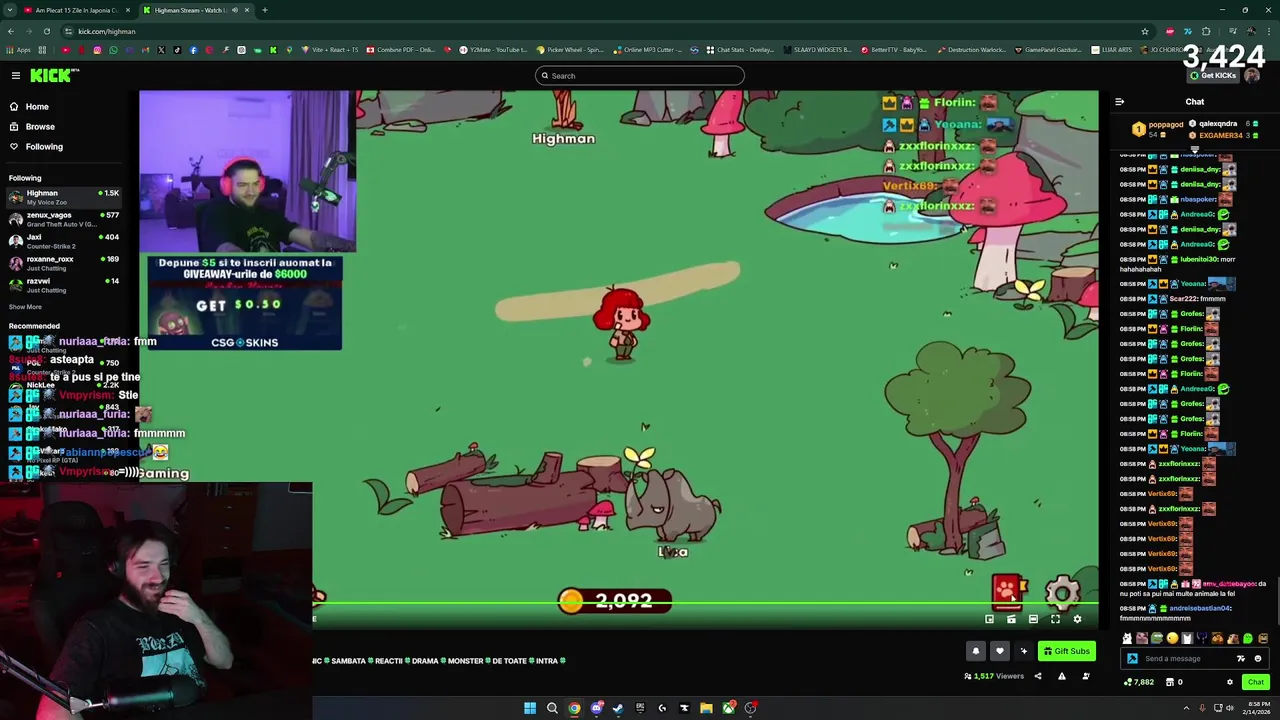
Task: Pick the green frog quick emote
Action: pos(1157,639)
